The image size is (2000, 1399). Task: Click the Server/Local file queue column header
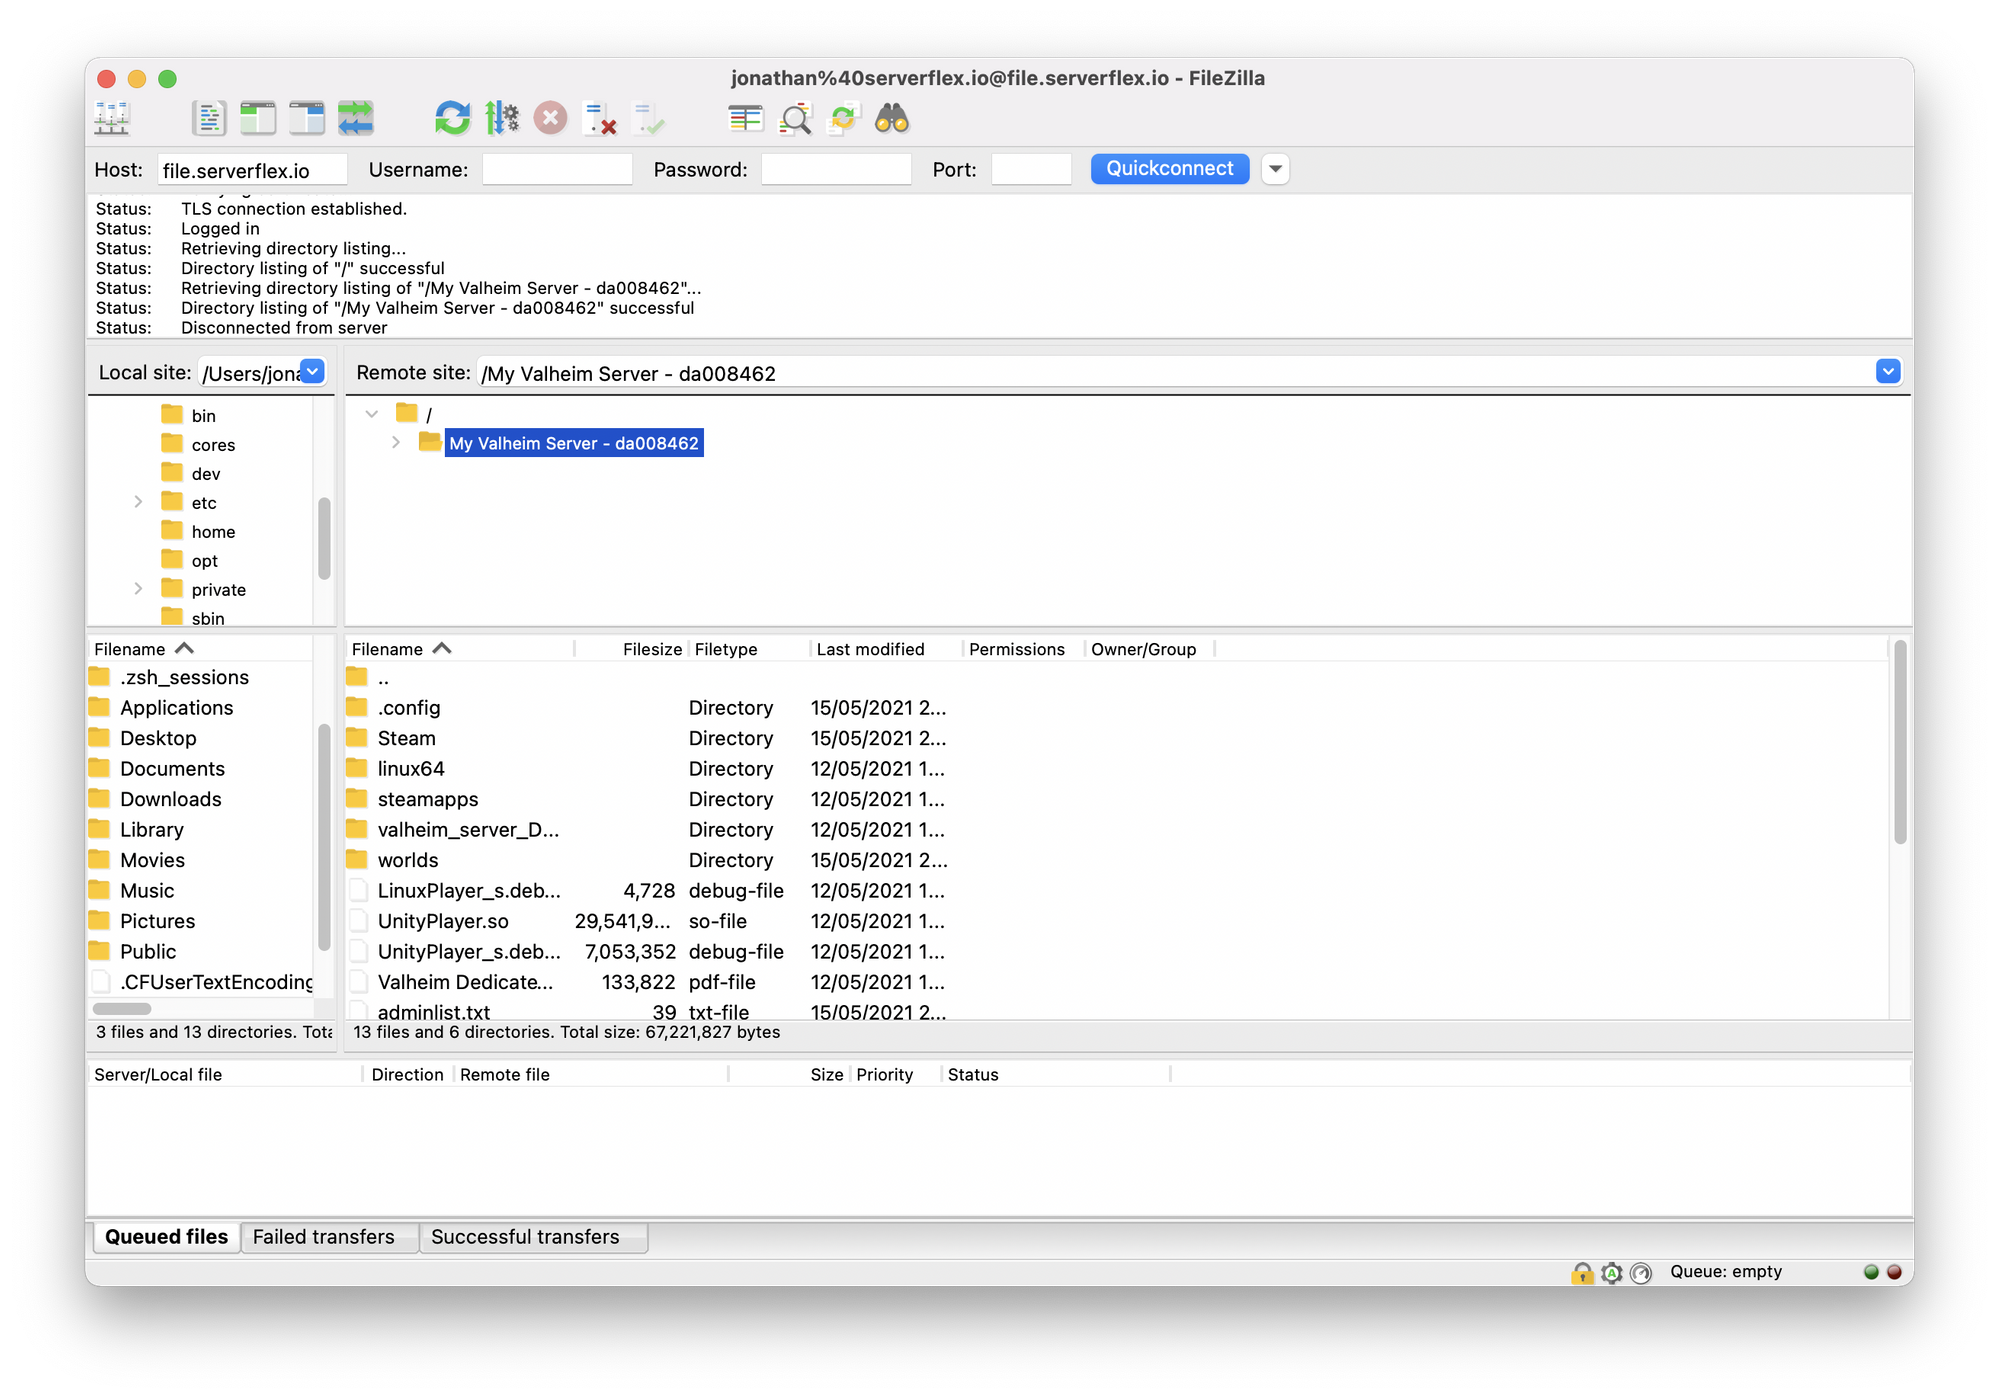226,1074
